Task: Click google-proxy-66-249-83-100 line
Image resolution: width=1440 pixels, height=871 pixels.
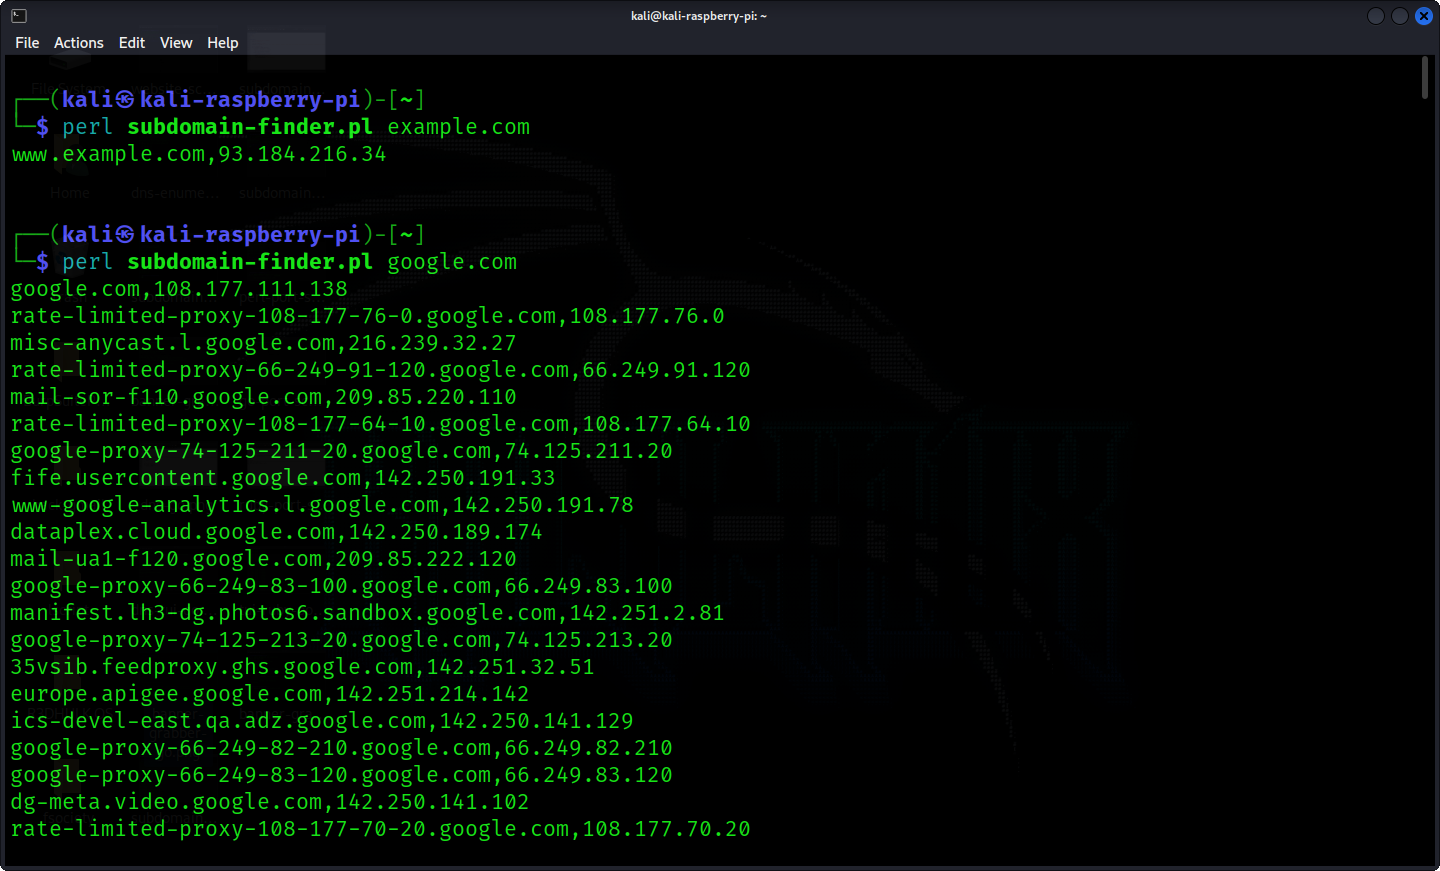Action: (342, 586)
